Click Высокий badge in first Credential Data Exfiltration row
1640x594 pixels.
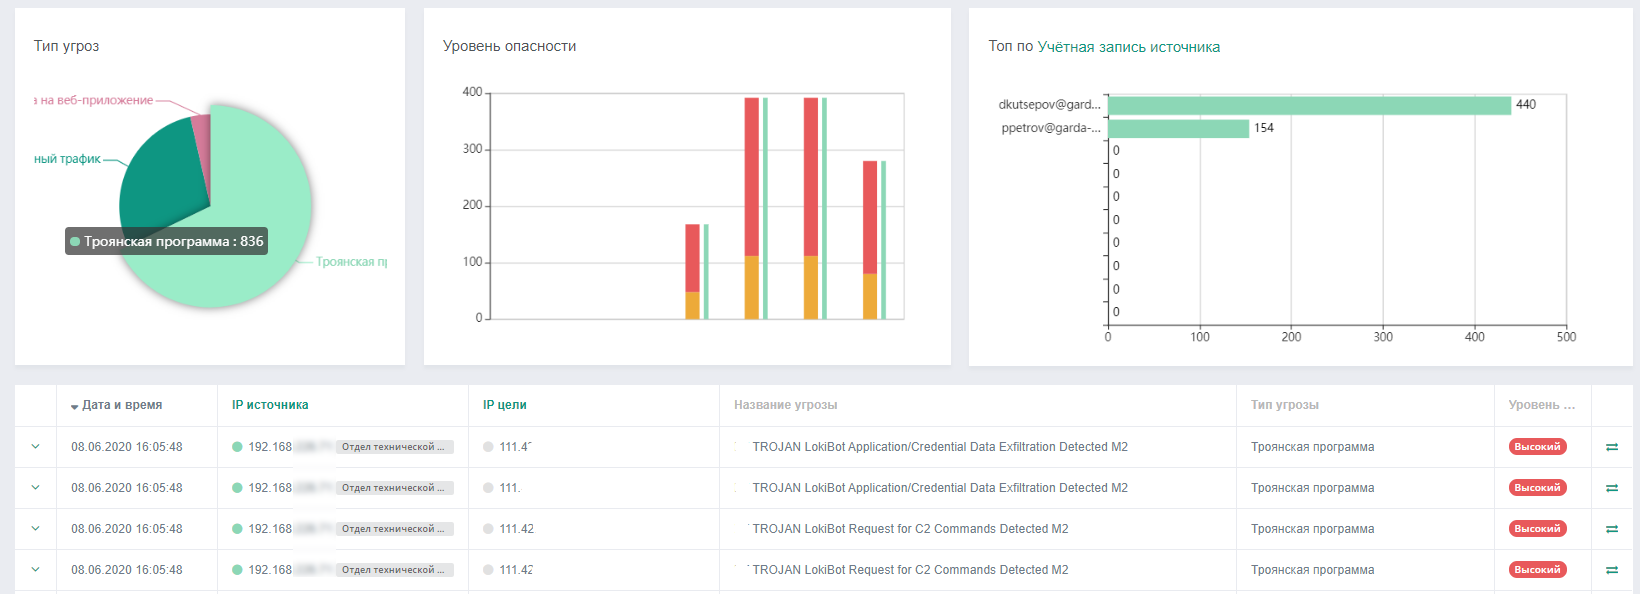tap(1537, 447)
